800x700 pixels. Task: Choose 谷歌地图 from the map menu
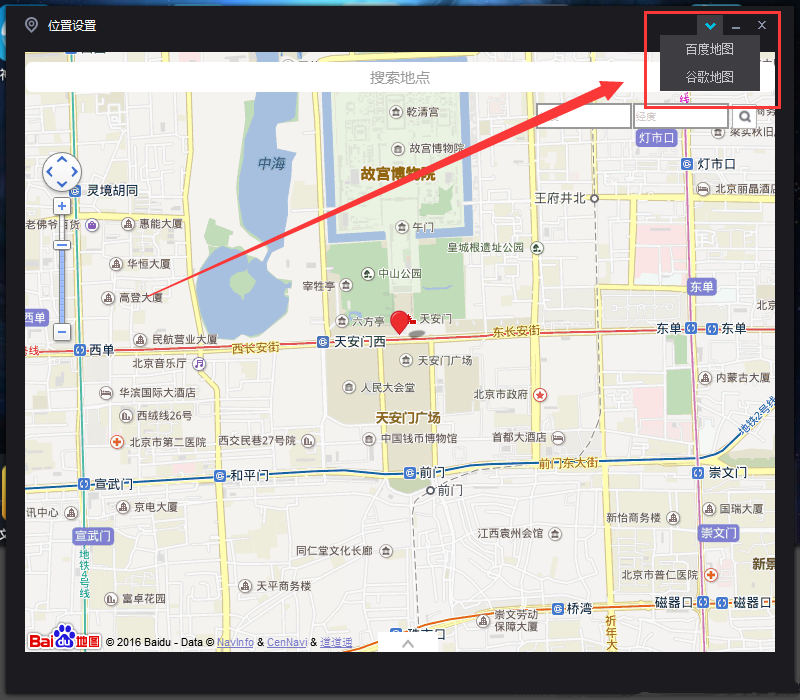point(709,77)
